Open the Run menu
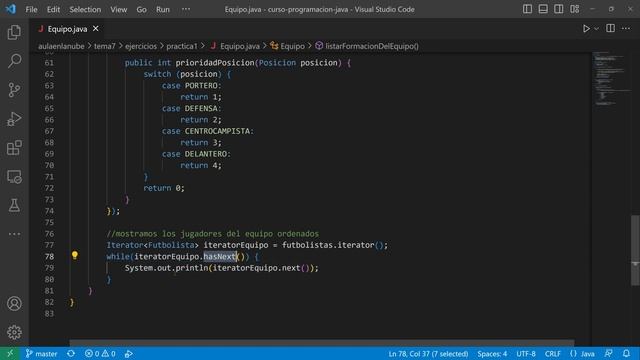 click(162, 9)
